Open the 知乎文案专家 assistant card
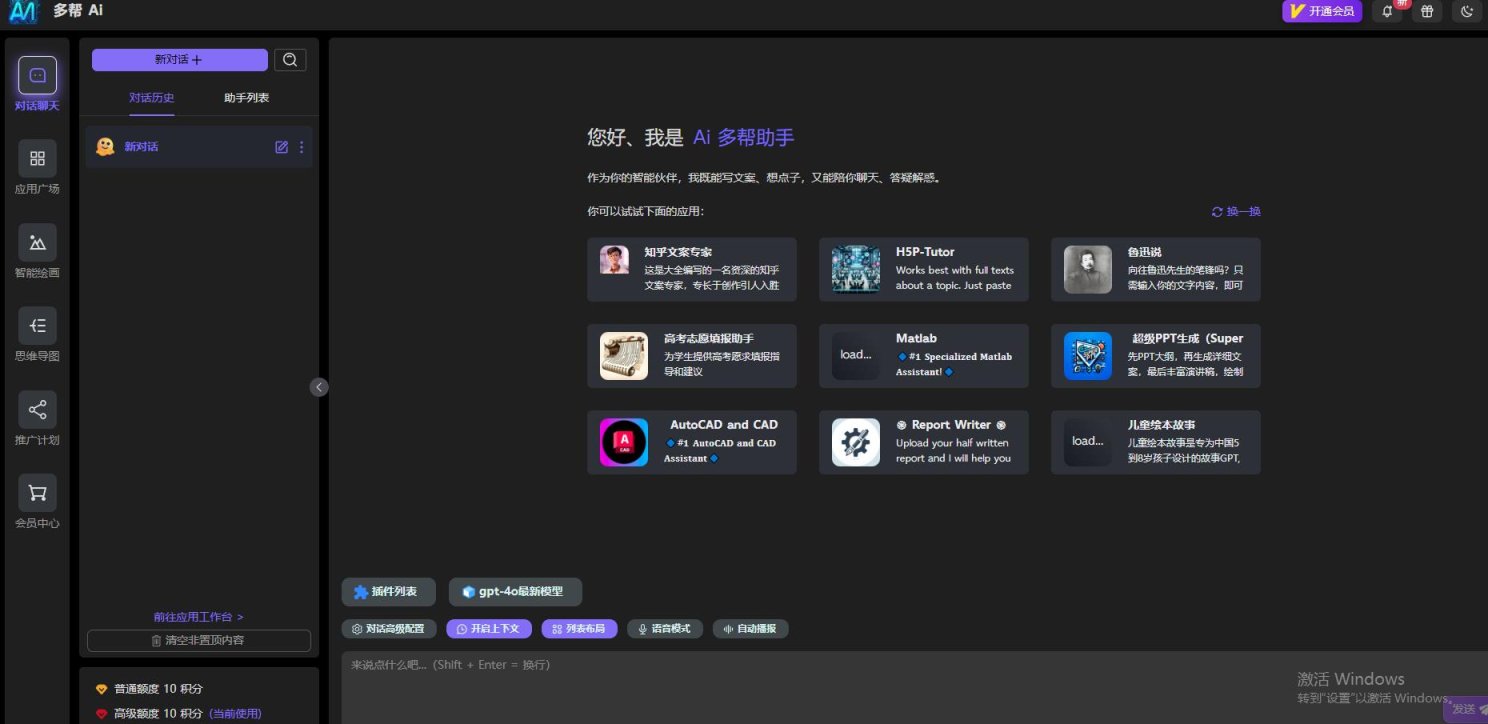The height and width of the screenshot is (724, 1488). click(692, 269)
